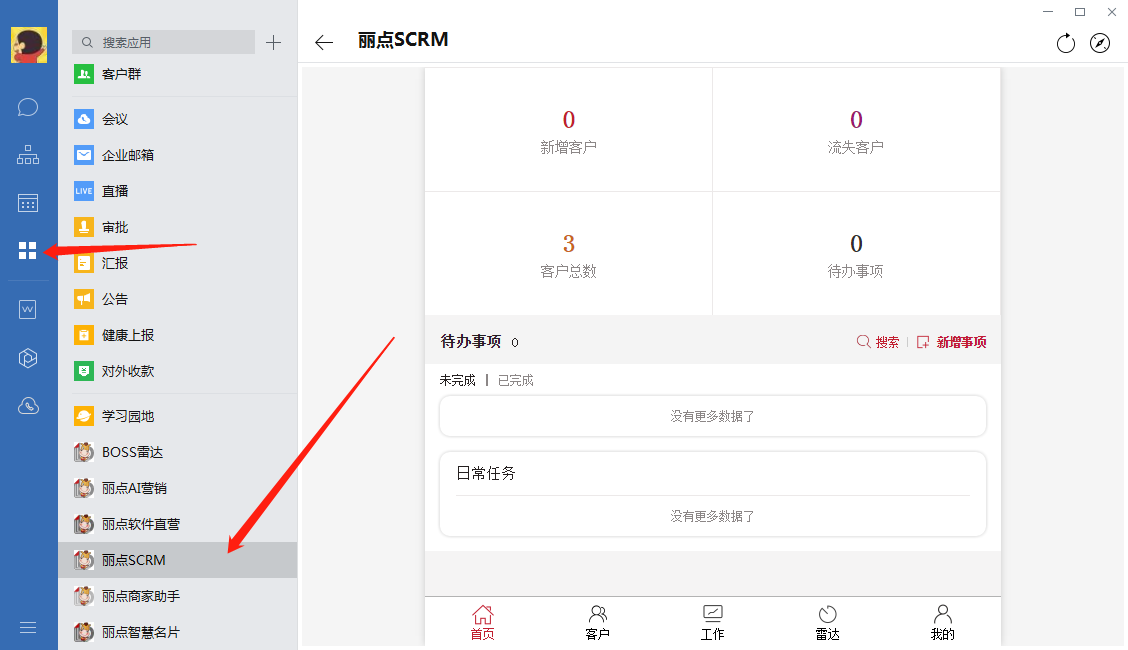Select the 工作 bottom tab

tap(713, 623)
